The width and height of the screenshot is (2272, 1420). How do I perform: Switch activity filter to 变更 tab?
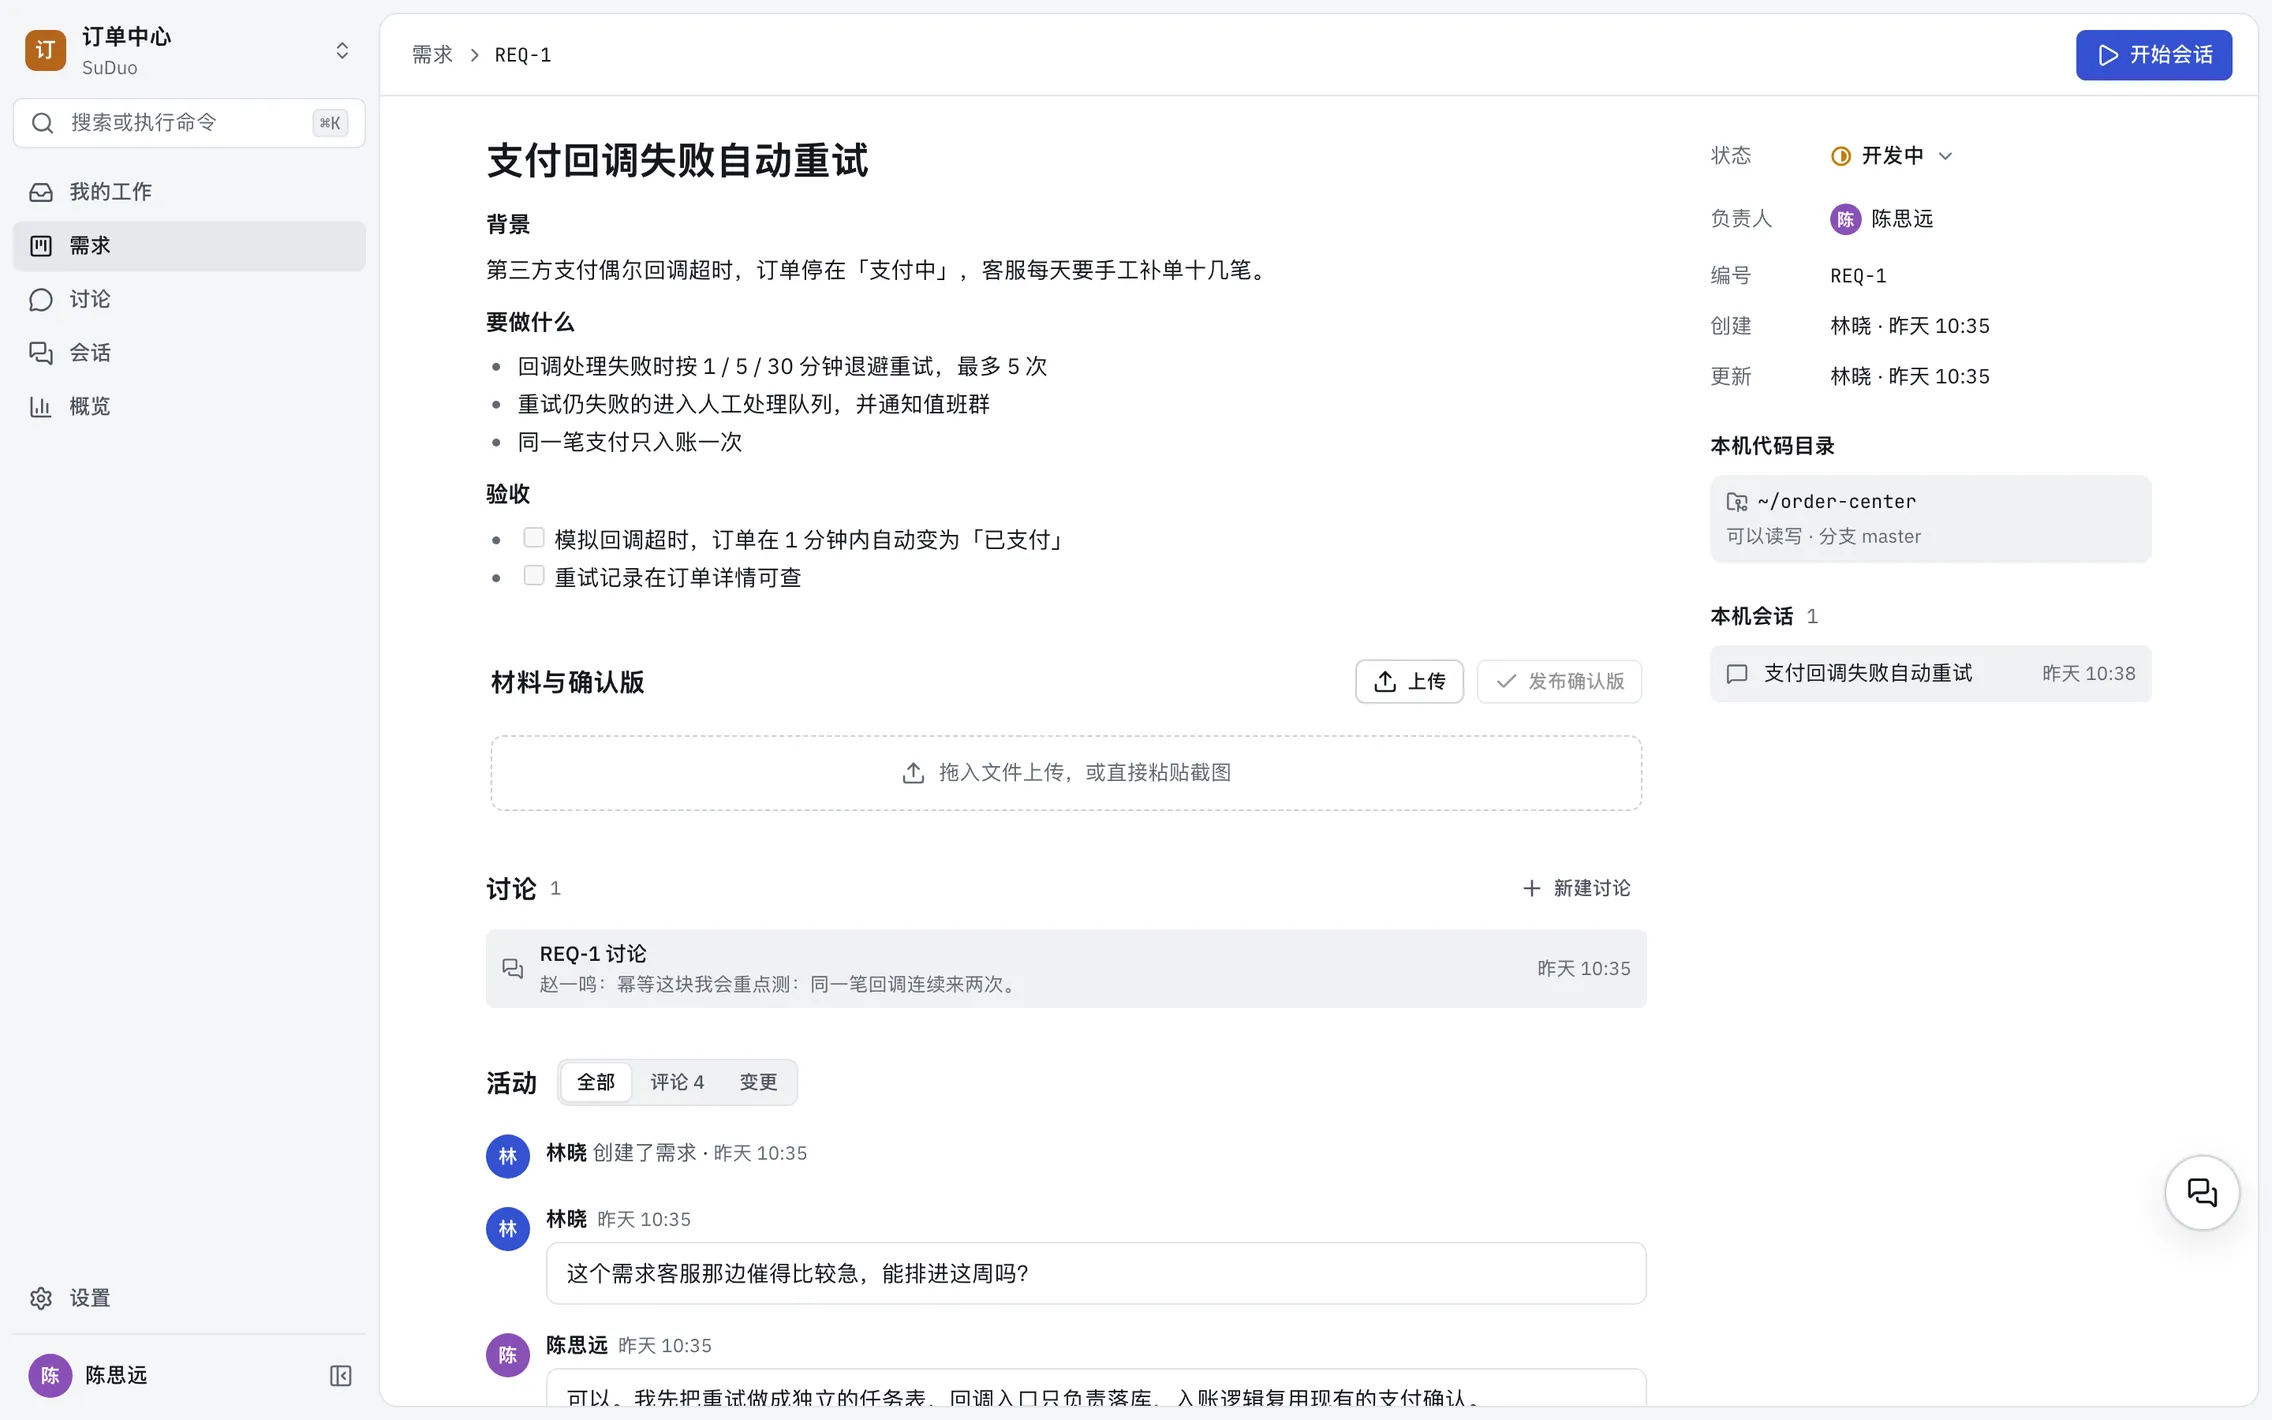pyautogui.click(x=758, y=1082)
